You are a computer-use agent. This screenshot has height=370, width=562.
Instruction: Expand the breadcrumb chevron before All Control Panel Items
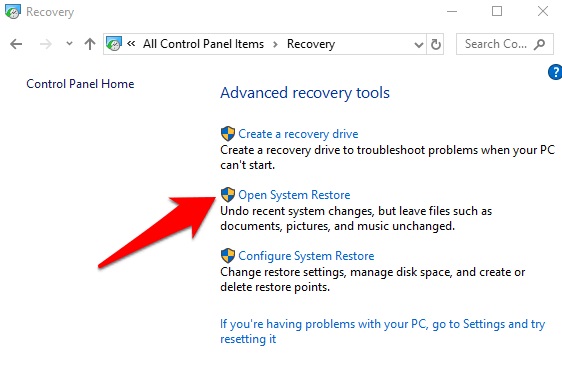[x=131, y=44]
